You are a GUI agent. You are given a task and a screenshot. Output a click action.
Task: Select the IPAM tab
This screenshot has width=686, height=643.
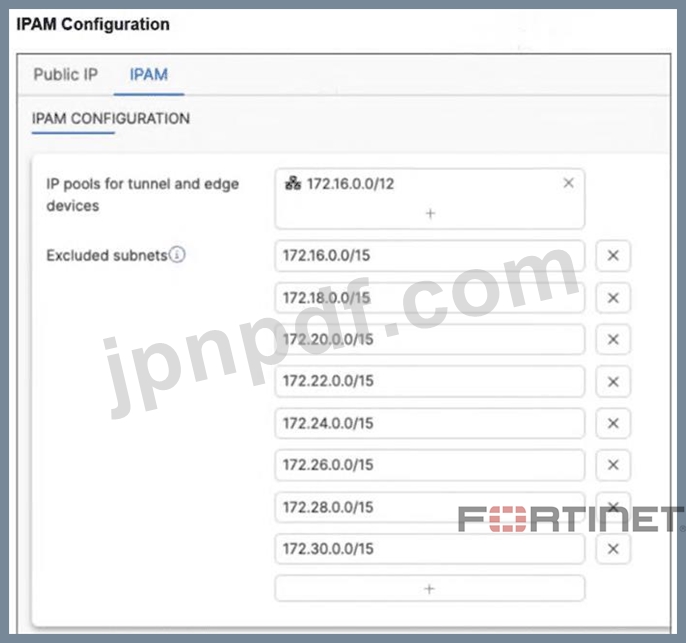[x=149, y=74]
